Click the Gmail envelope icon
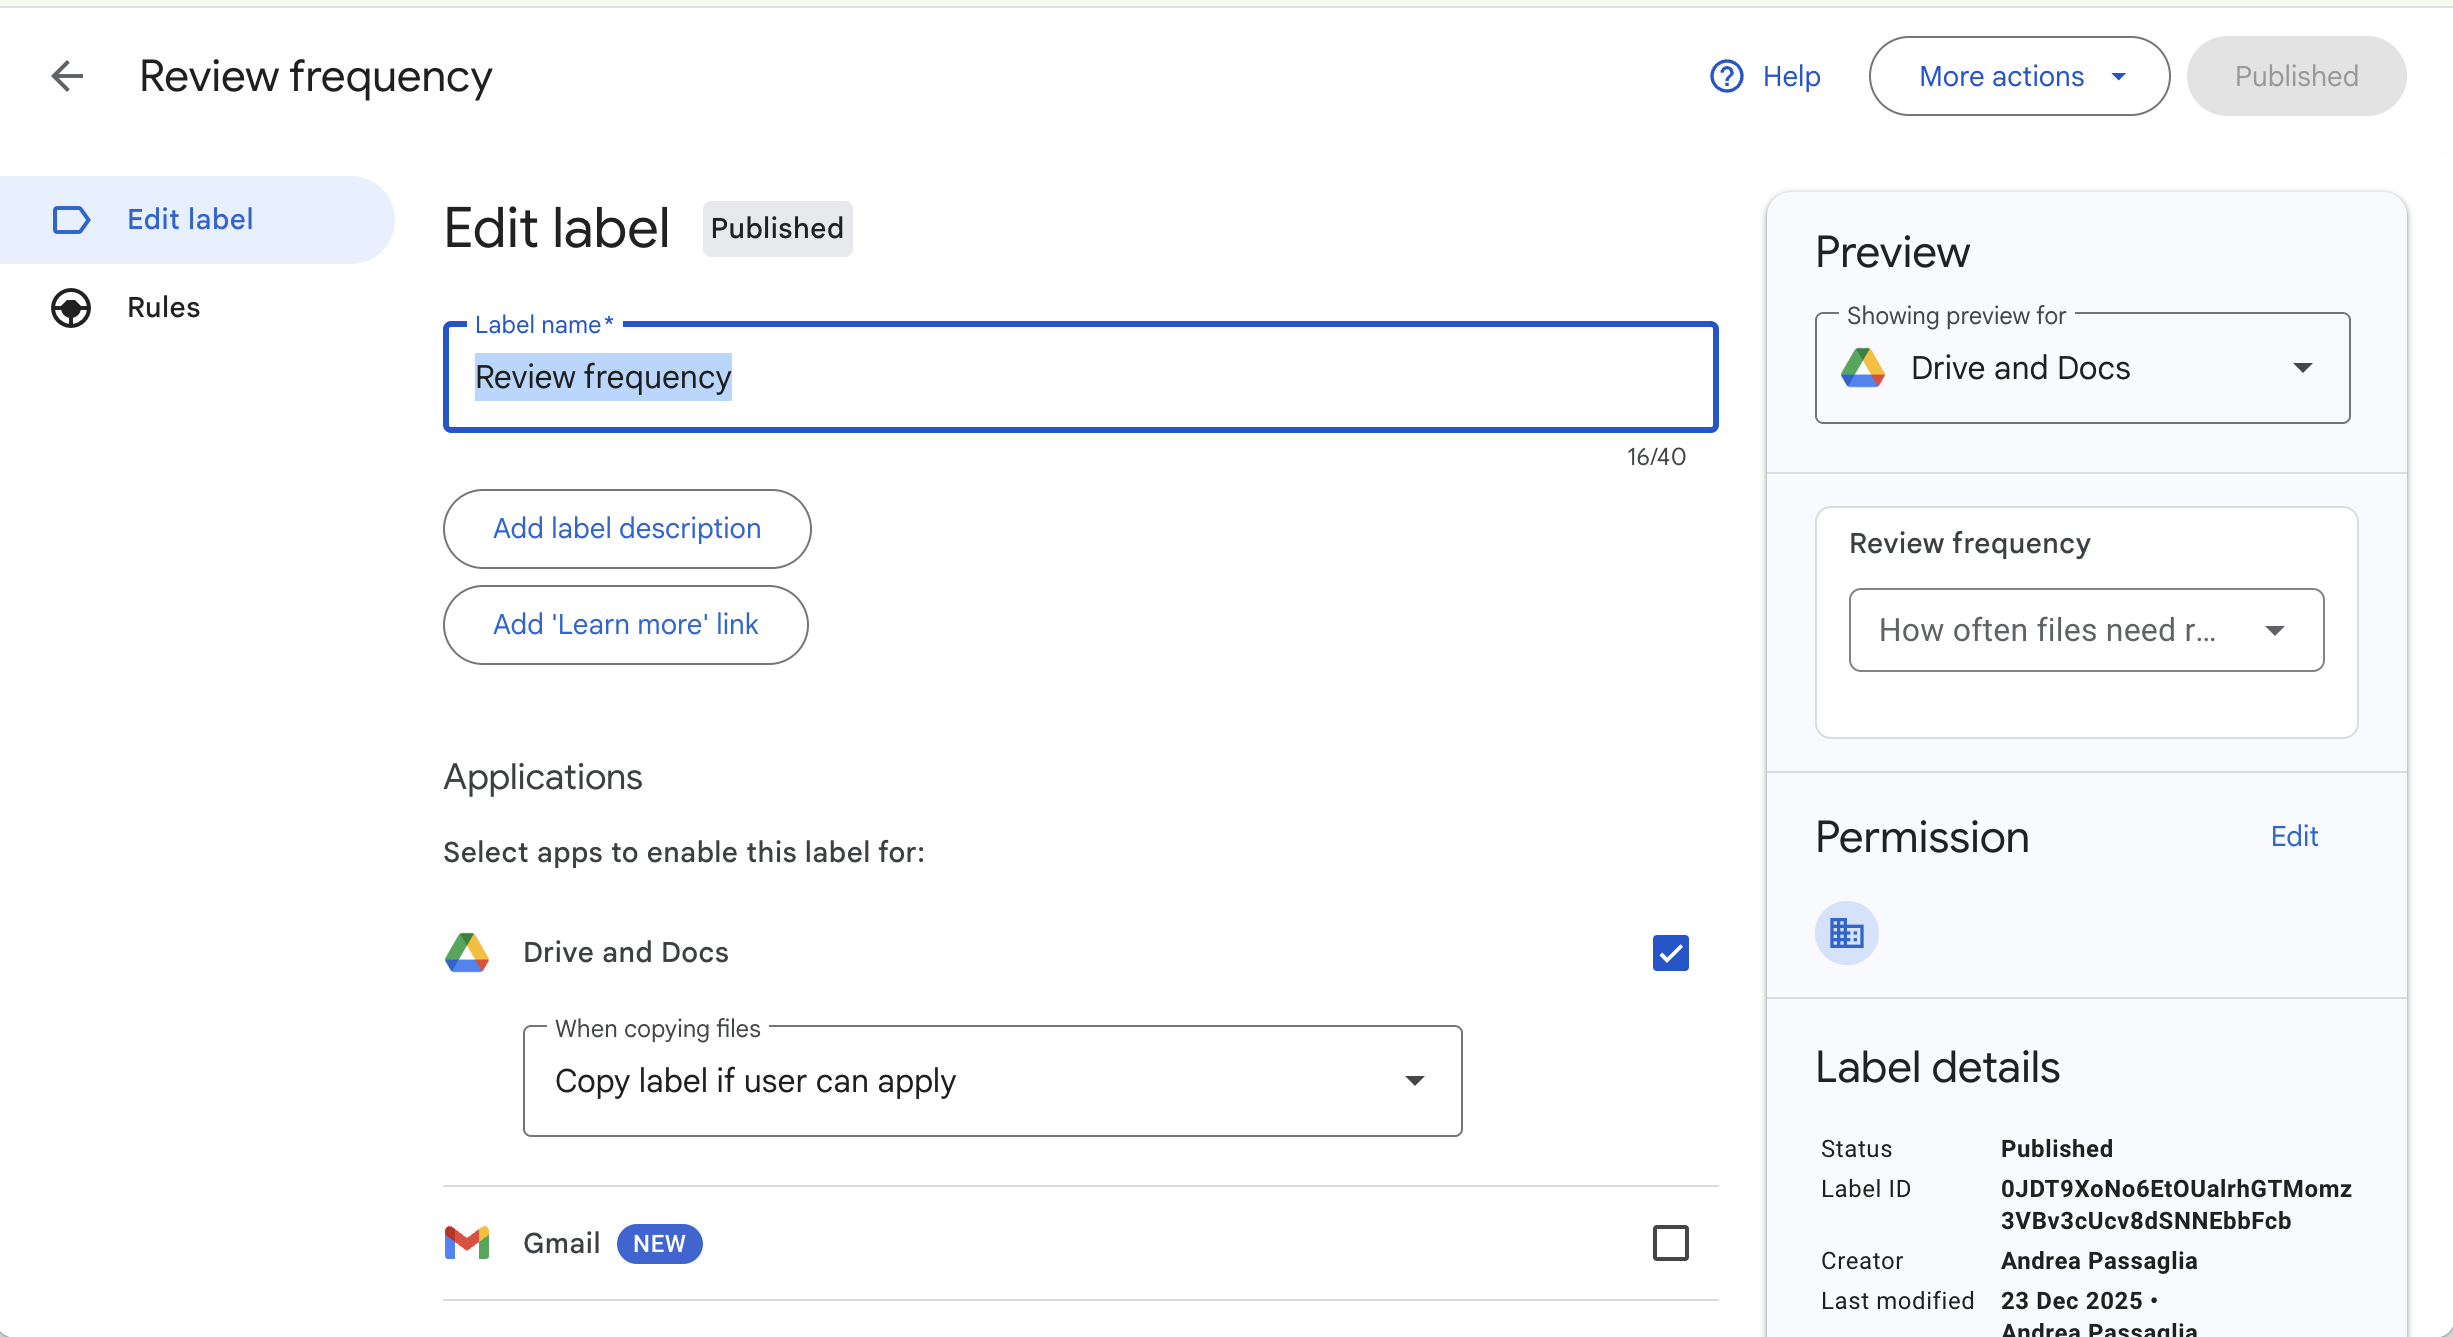Screen dimensions: 2453x1337 (x=467, y=1243)
